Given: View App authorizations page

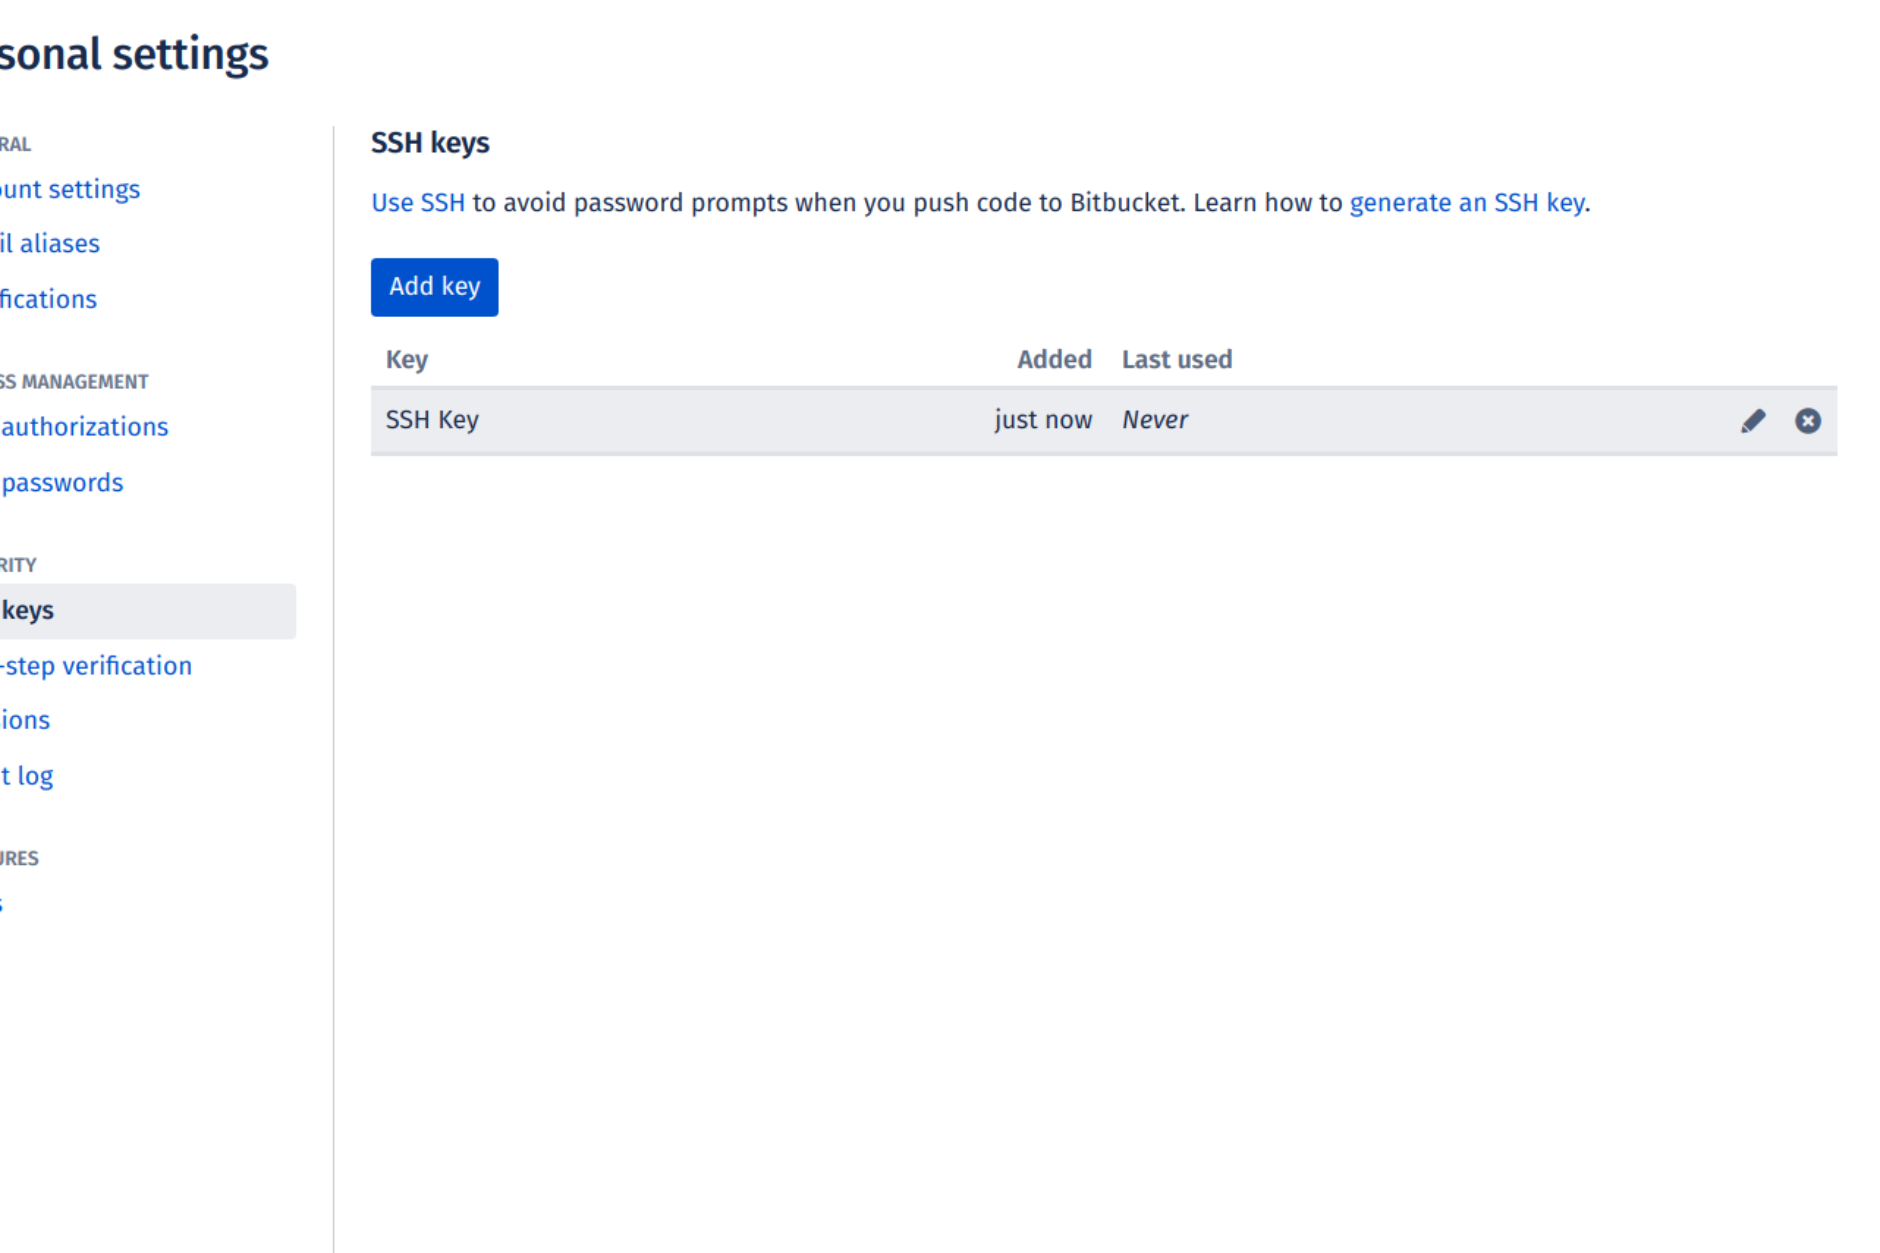Looking at the screenshot, I should [84, 426].
